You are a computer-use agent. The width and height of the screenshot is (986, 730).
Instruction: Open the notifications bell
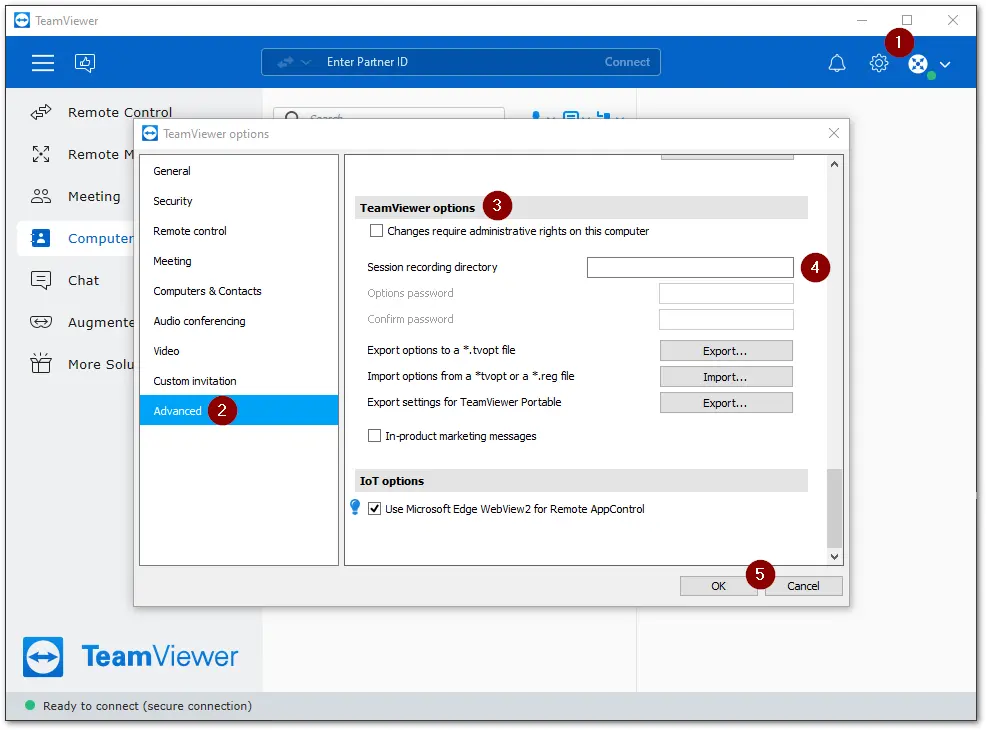coord(836,63)
